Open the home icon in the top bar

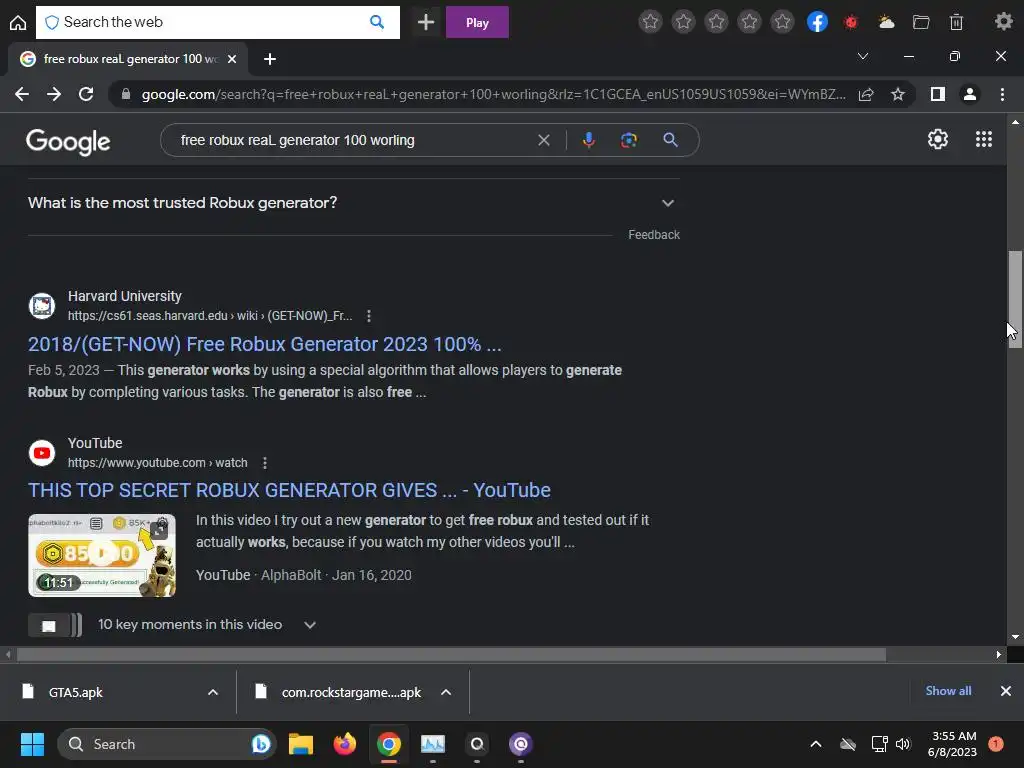[x=18, y=23]
